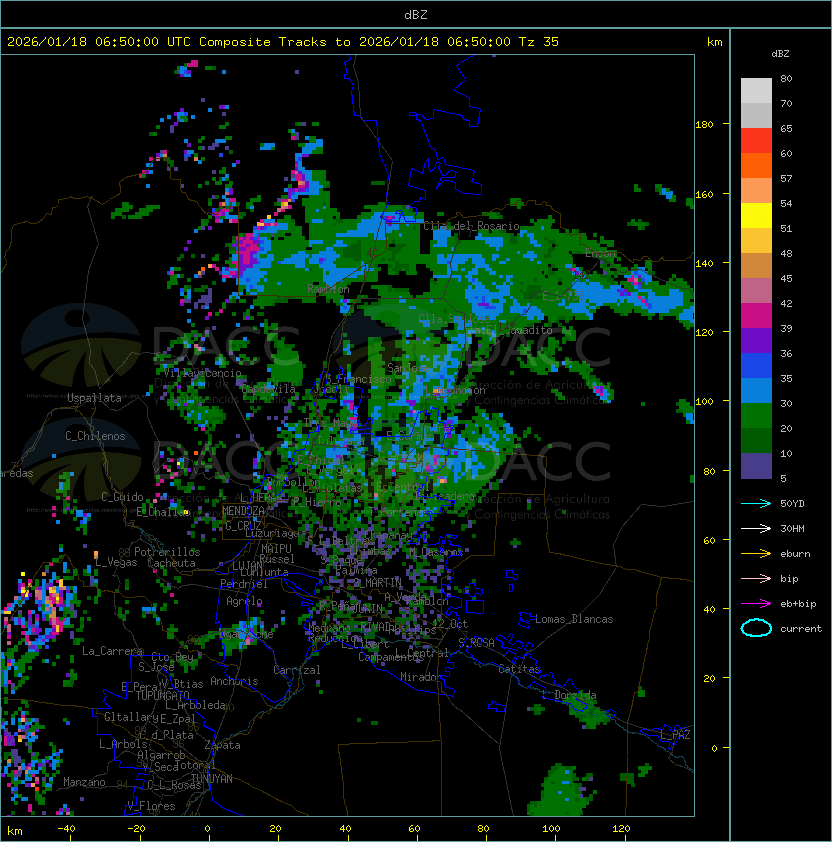
Task: Pick the yellow 51-54 dBZ color band
Action: (x=756, y=216)
